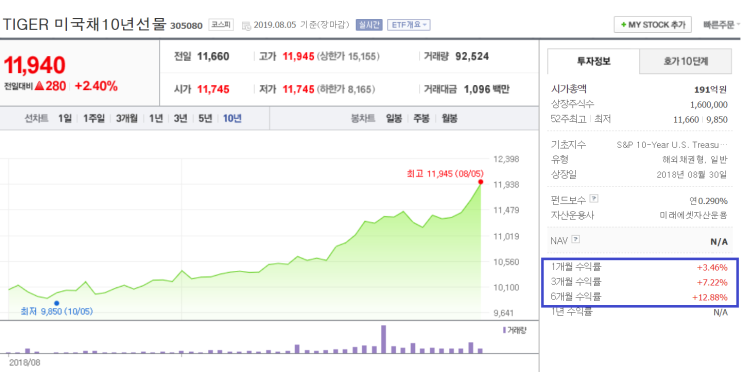Switch to 일봉 candlestick chart

coord(394,118)
